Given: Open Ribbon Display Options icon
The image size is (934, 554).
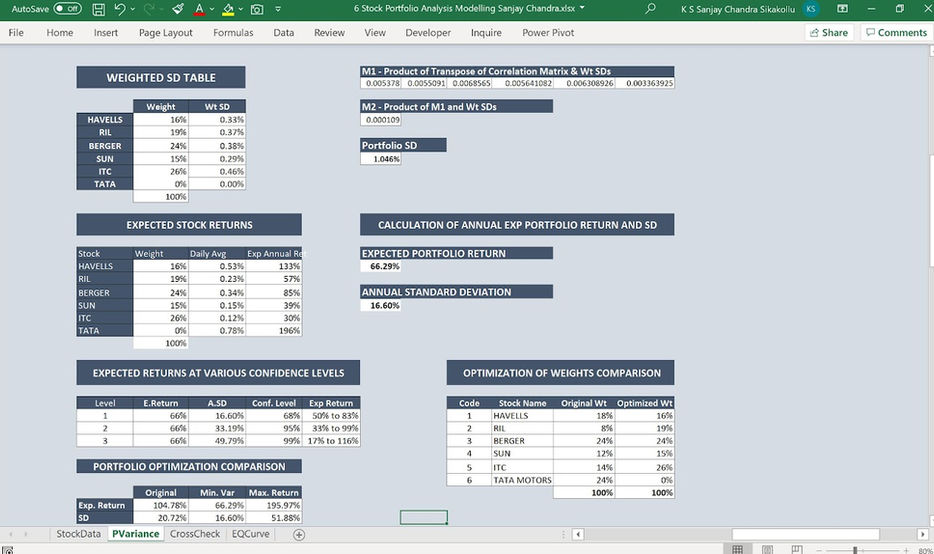Looking at the screenshot, I should tap(842, 9).
